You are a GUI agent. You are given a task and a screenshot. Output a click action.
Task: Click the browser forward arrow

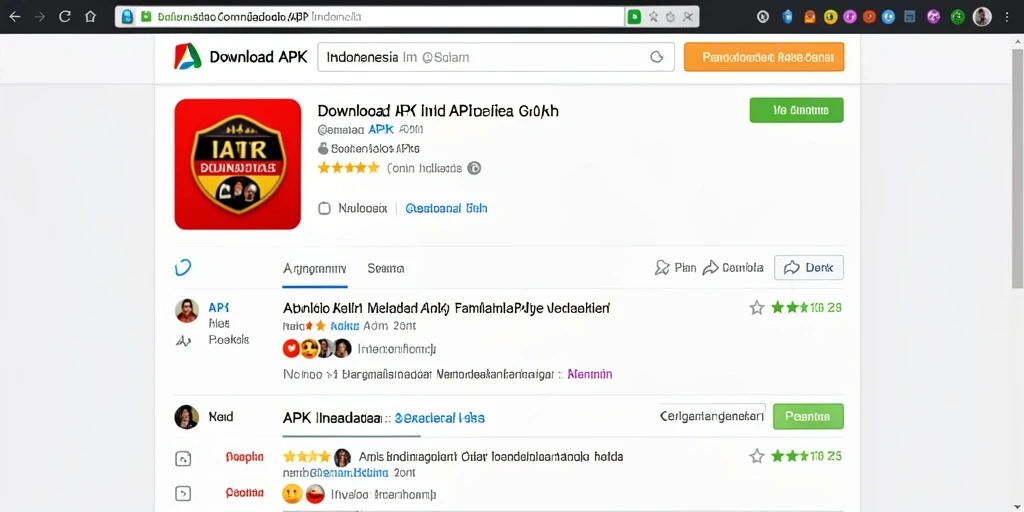[39, 17]
